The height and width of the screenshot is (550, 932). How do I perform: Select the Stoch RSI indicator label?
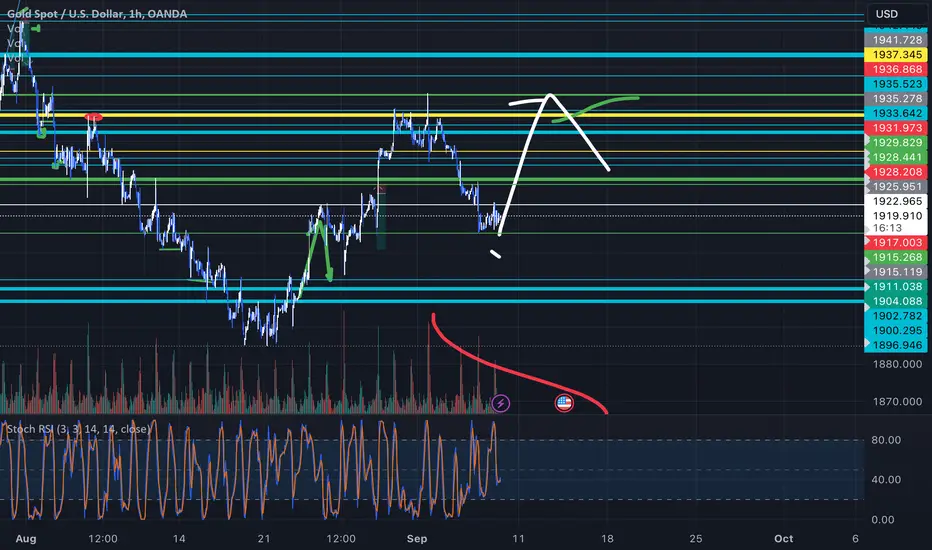click(x=78, y=429)
